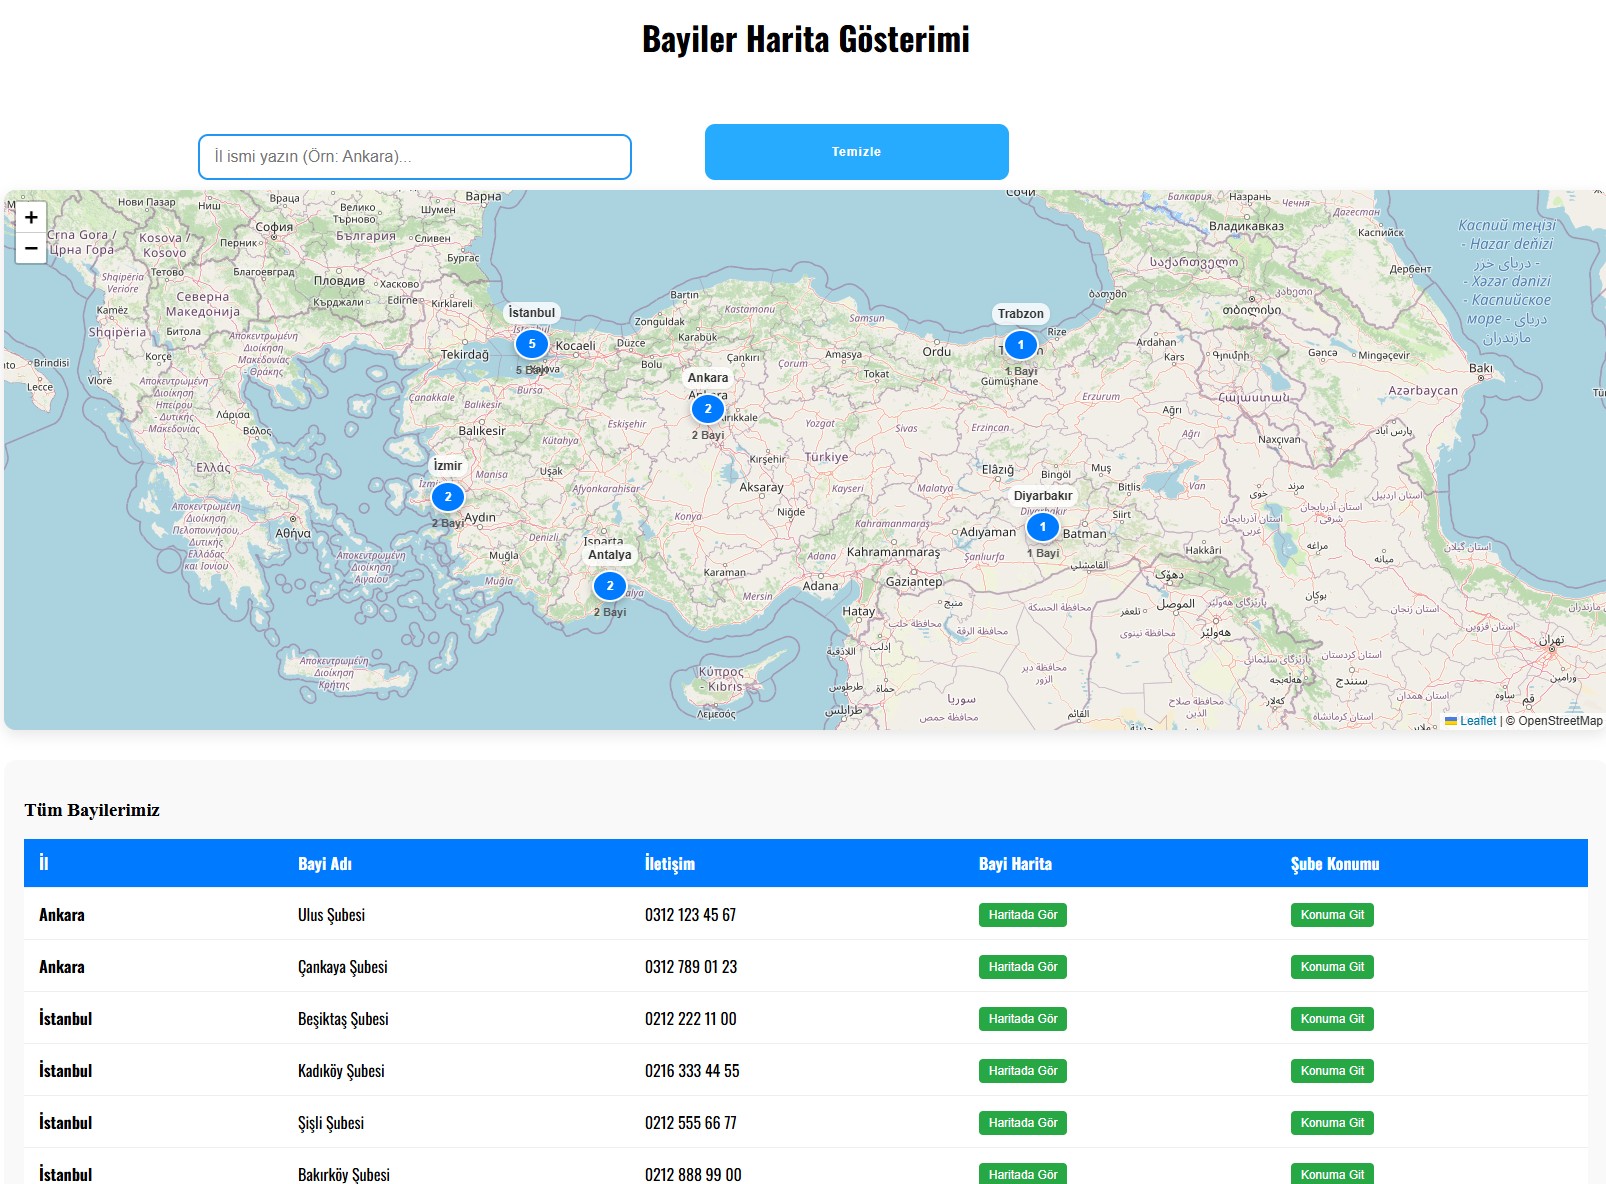Screen dimensions: 1606x1184
Task: Select the İzmir cluster marker on the map
Action: [446, 495]
